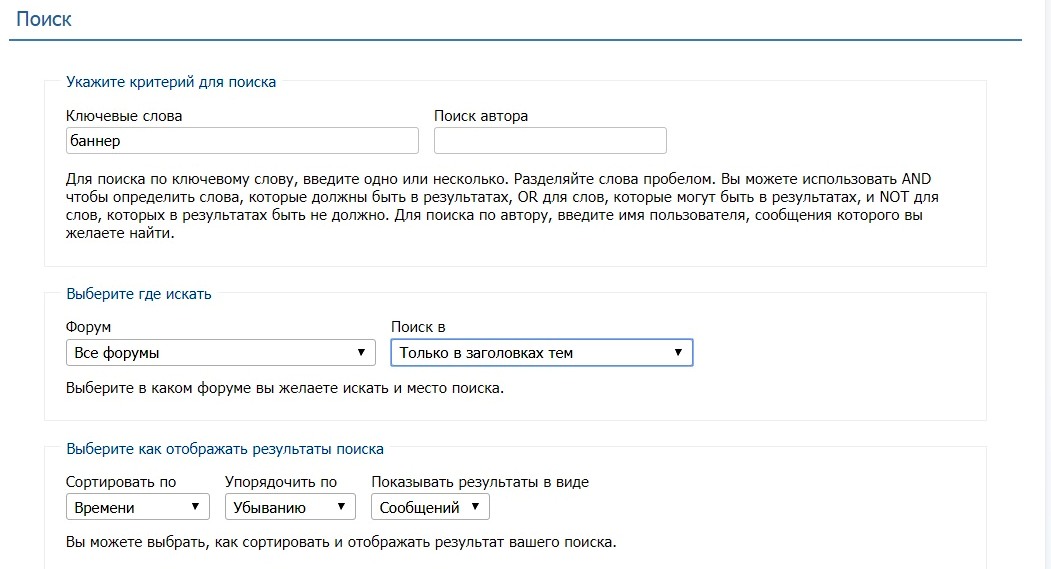The height and width of the screenshot is (569, 1051).
Task: Click the "Поиск в" label
Action: (418, 327)
